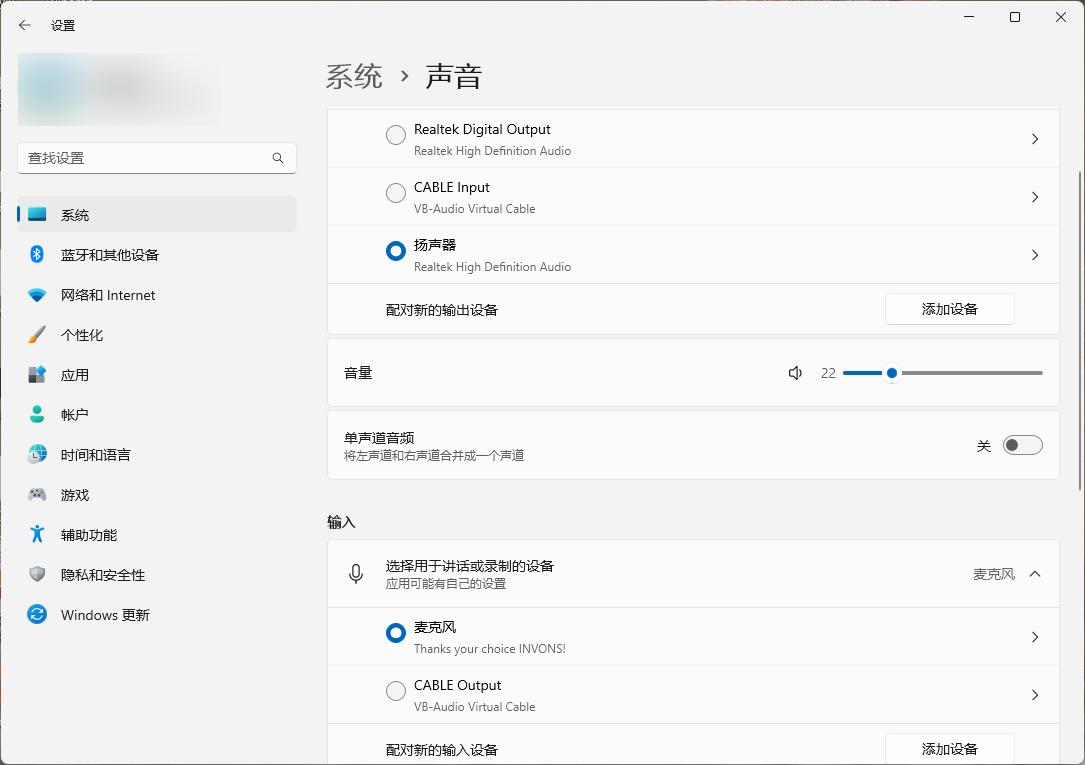The image size is (1085, 765).
Task: Collapse the 麦克风 input device section
Action: [x=1033, y=573]
